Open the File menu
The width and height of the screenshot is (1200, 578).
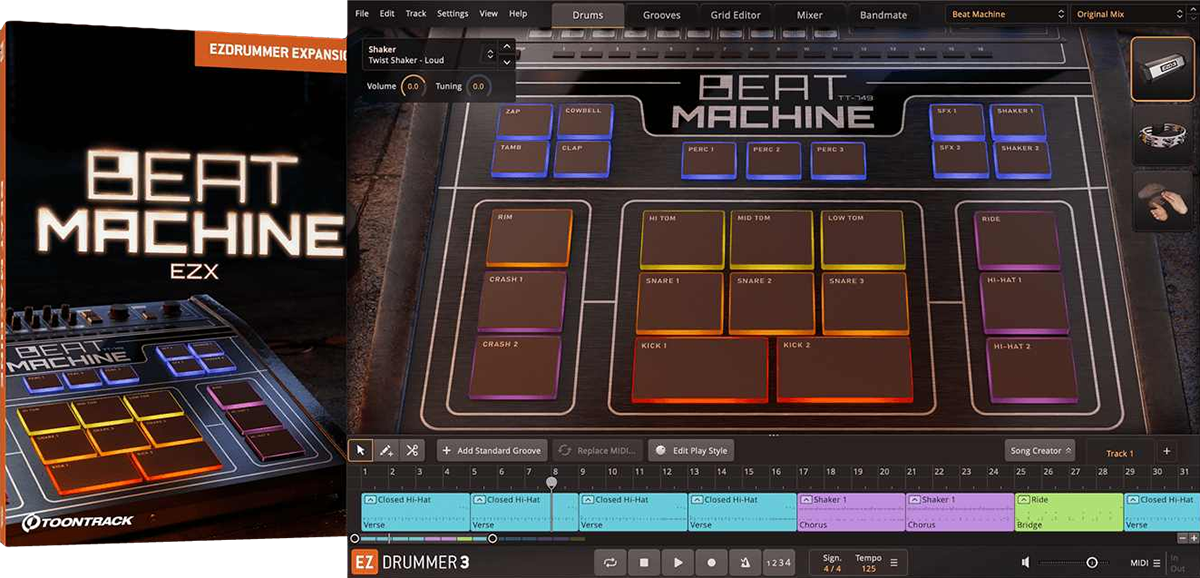click(x=361, y=14)
